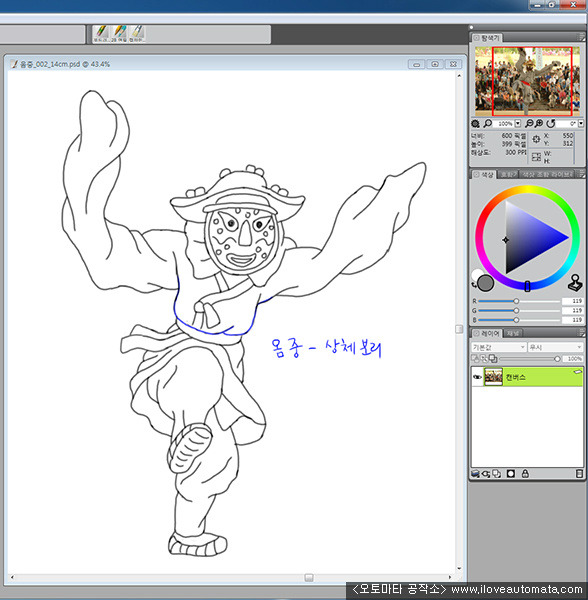Click the selection size icon beside W and H
588x600 pixels.
pyautogui.click(x=536, y=157)
